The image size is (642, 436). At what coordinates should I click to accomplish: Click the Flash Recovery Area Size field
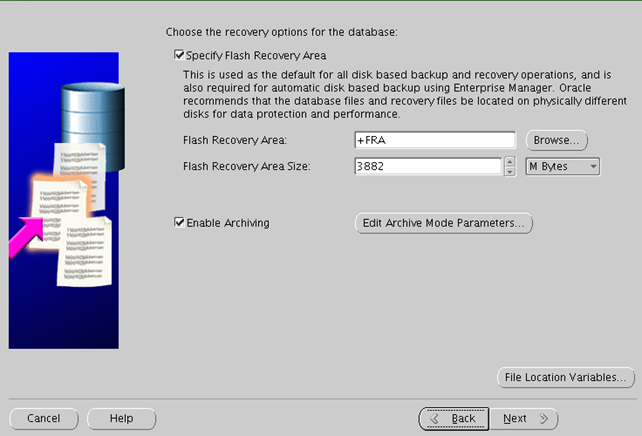tap(427, 166)
